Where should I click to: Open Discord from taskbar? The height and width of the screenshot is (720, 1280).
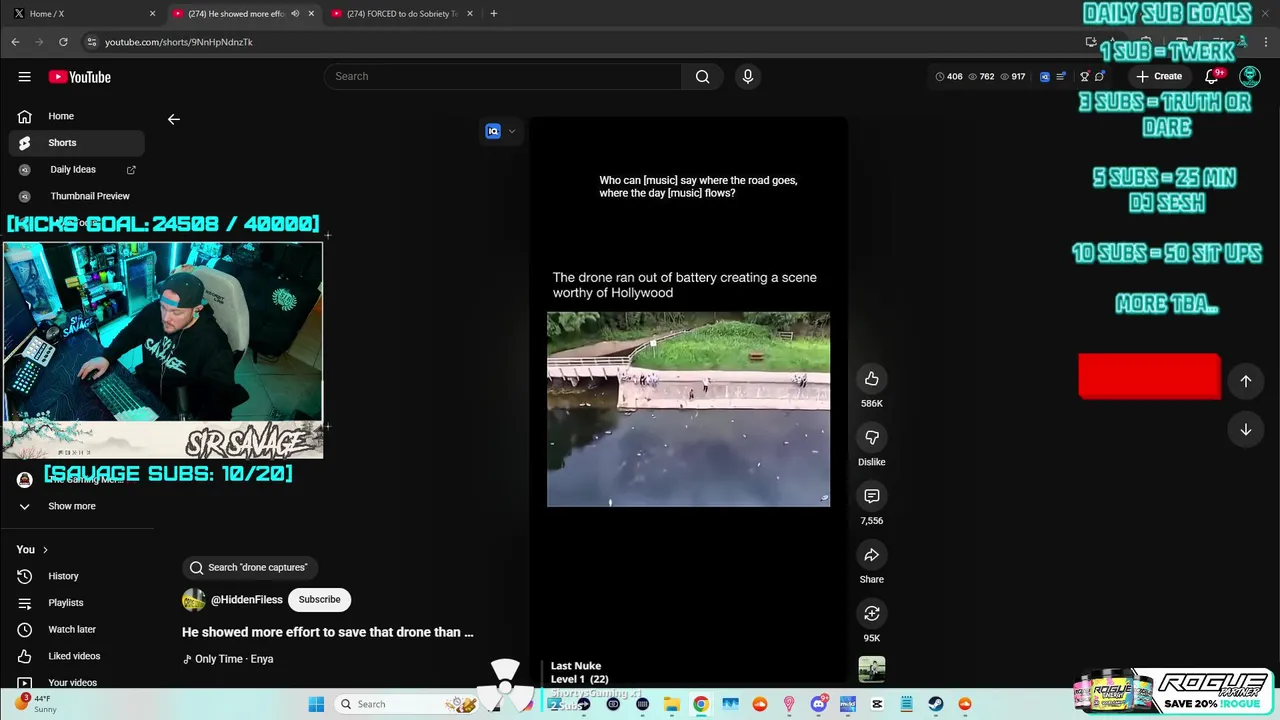(819, 704)
